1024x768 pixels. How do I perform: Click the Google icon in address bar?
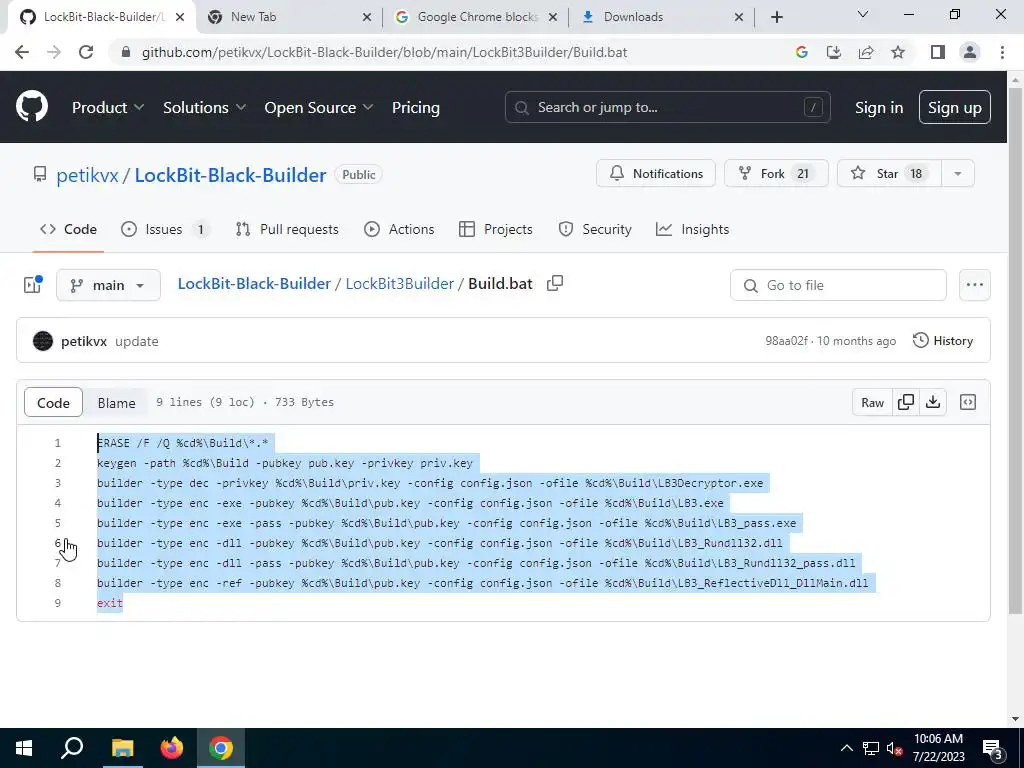(x=802, y=52)
